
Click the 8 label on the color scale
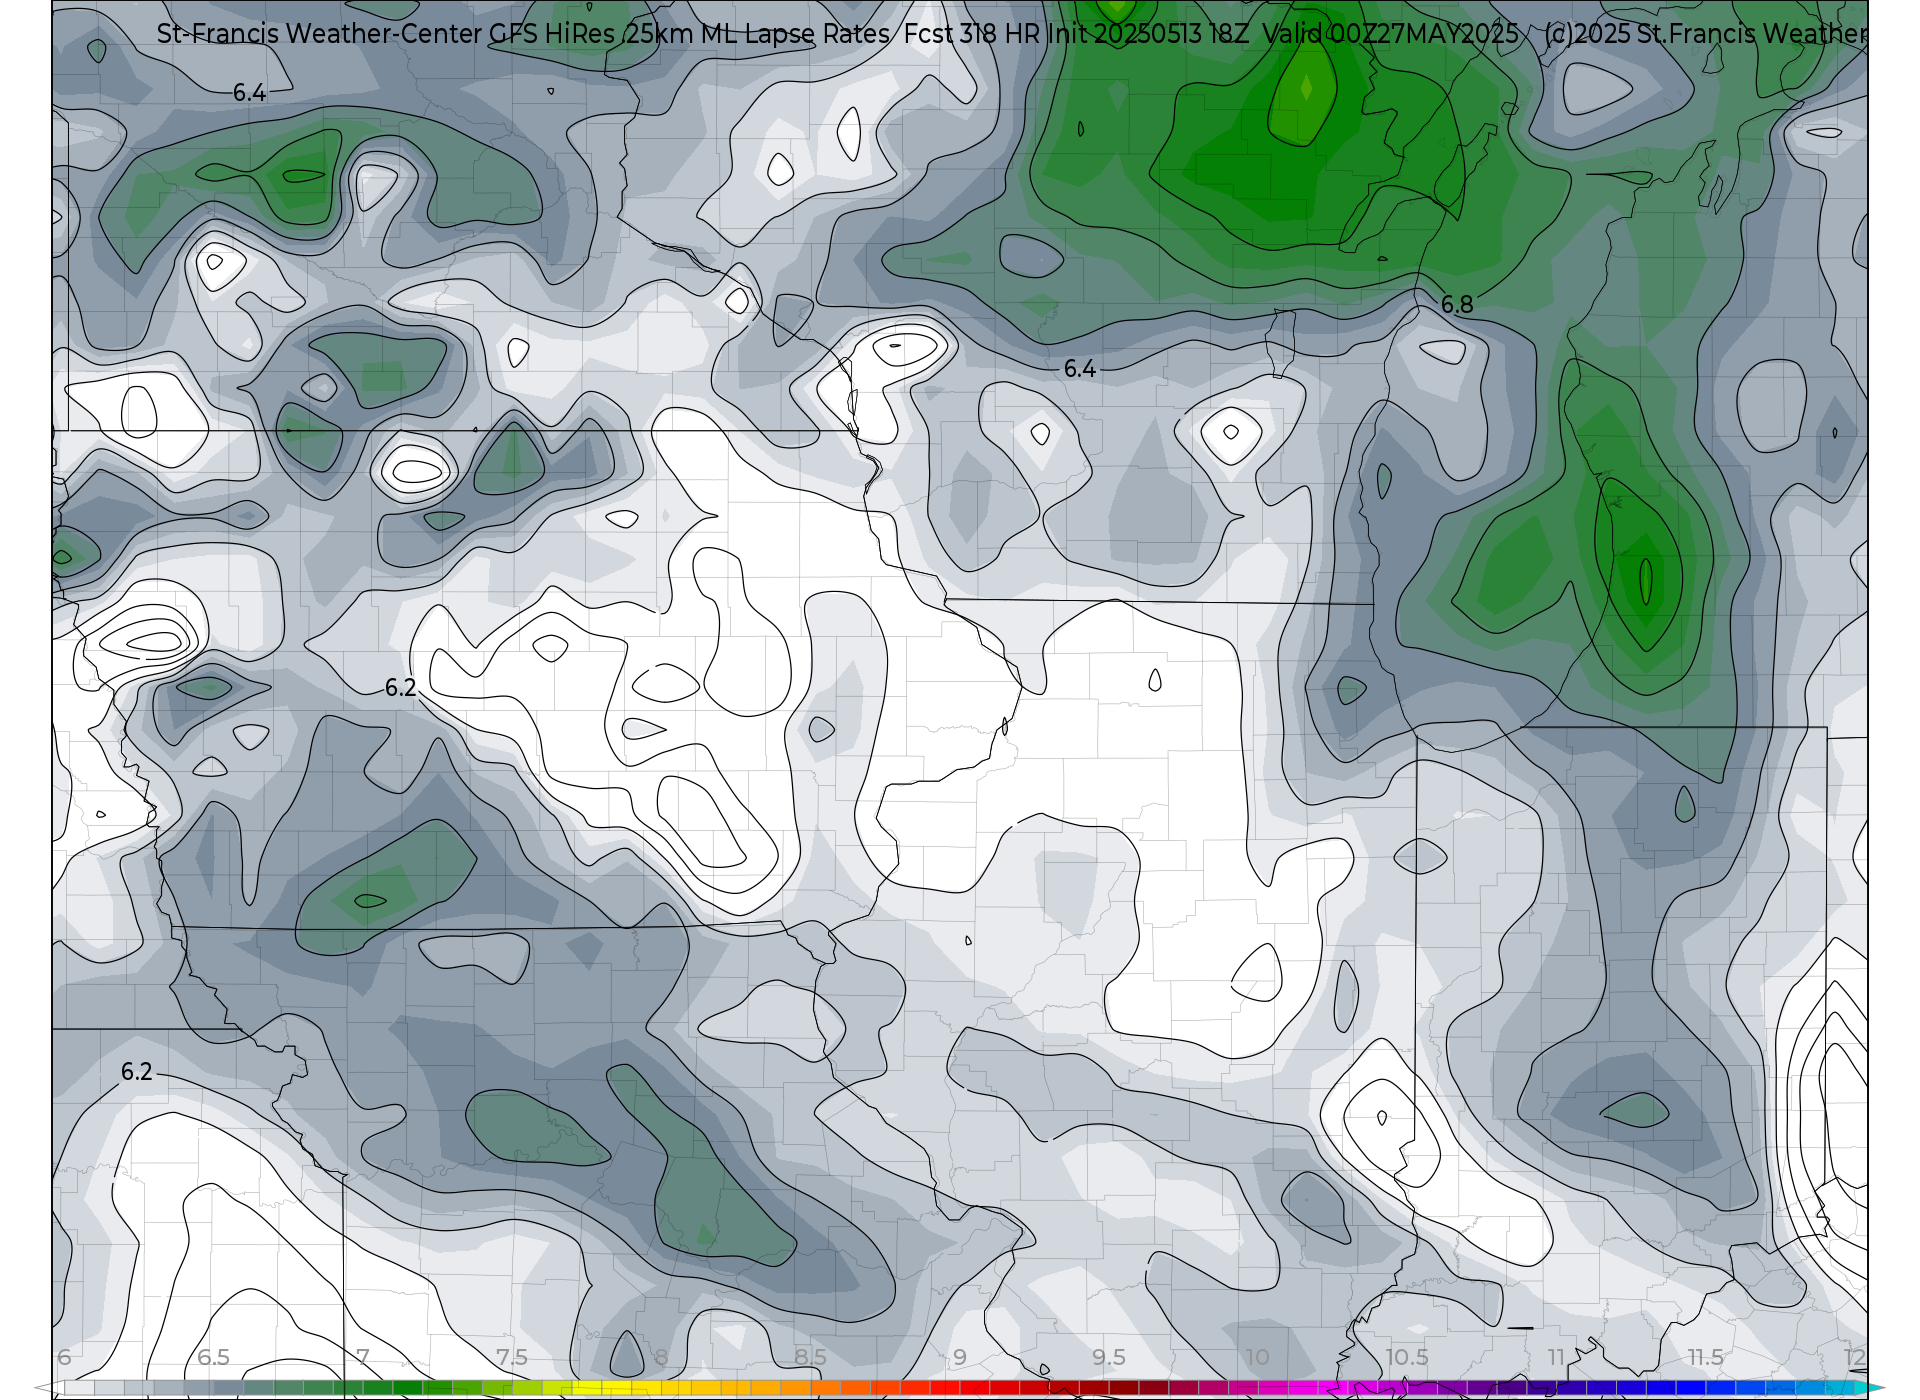coord(661,1357)
